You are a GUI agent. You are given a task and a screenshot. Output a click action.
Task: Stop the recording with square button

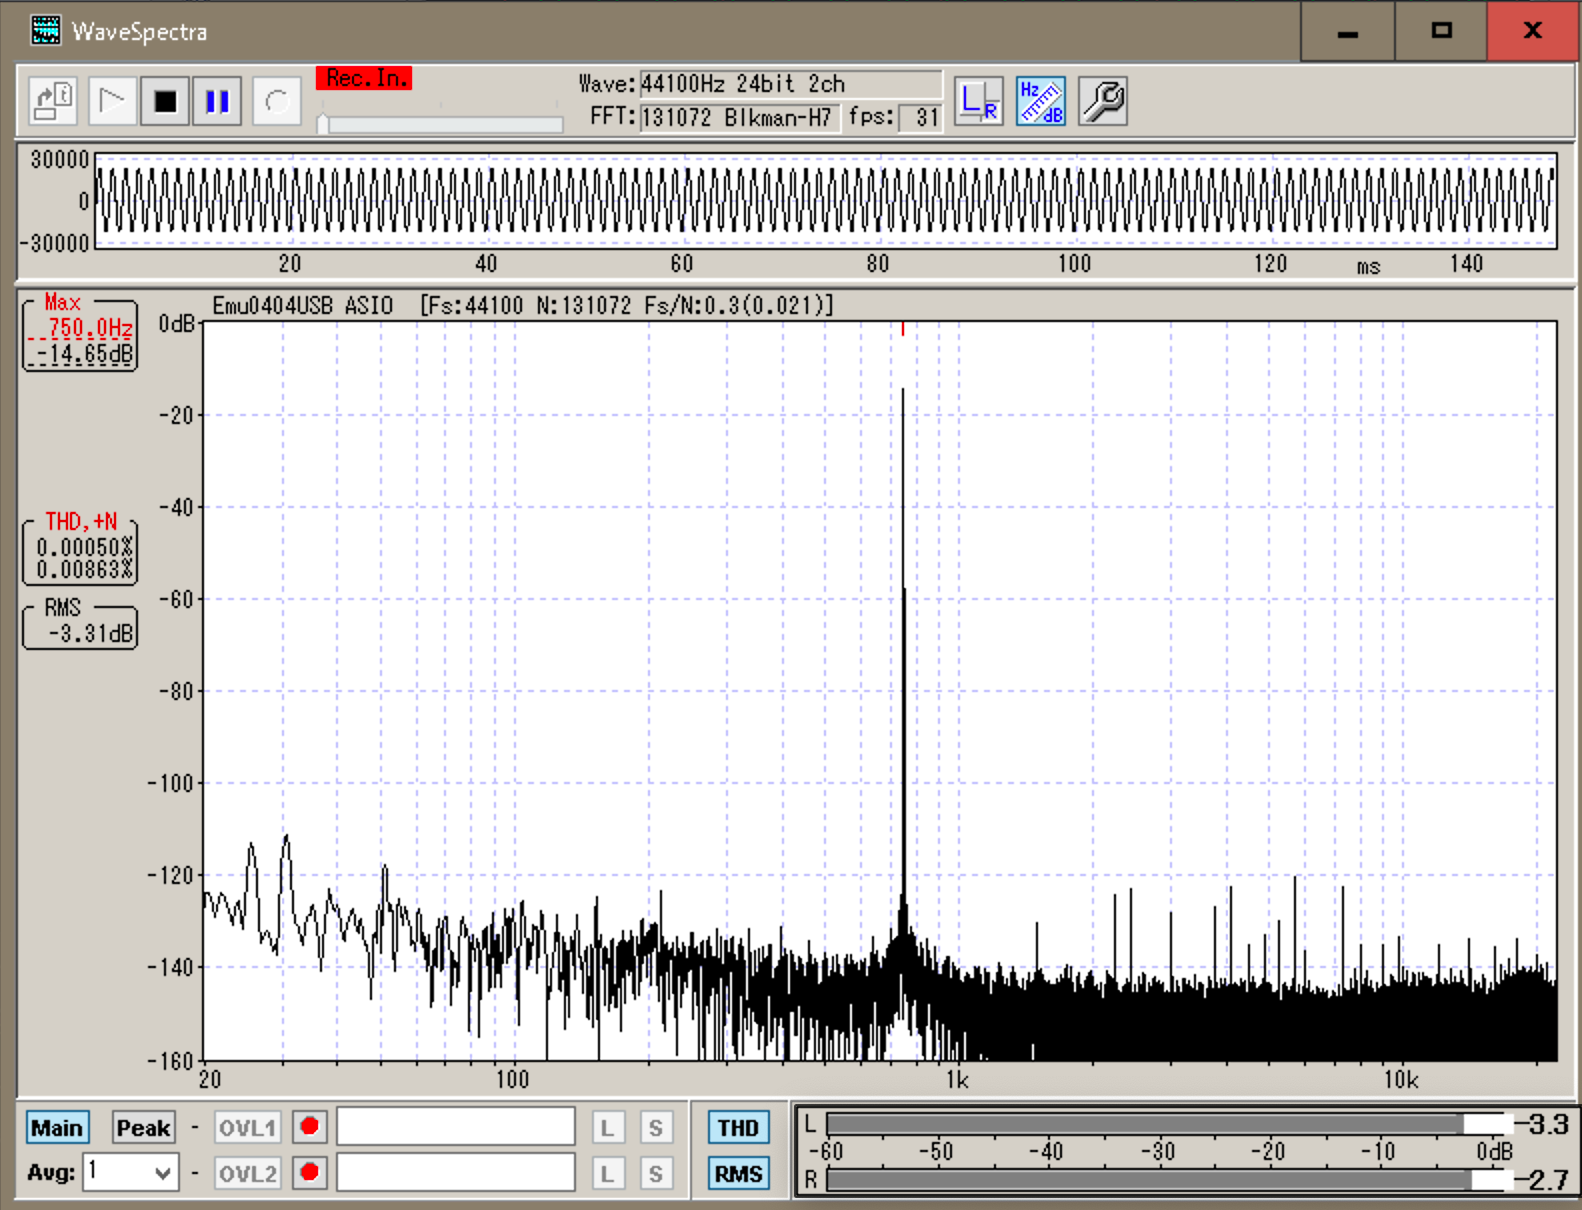165,102
